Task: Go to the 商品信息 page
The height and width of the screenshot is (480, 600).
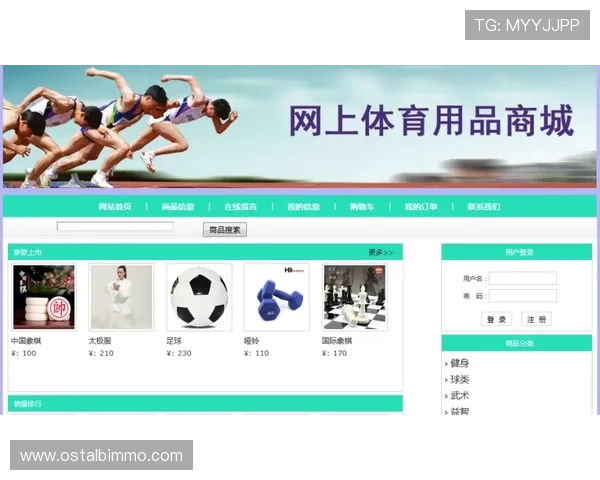Action: tap(178, 207)
